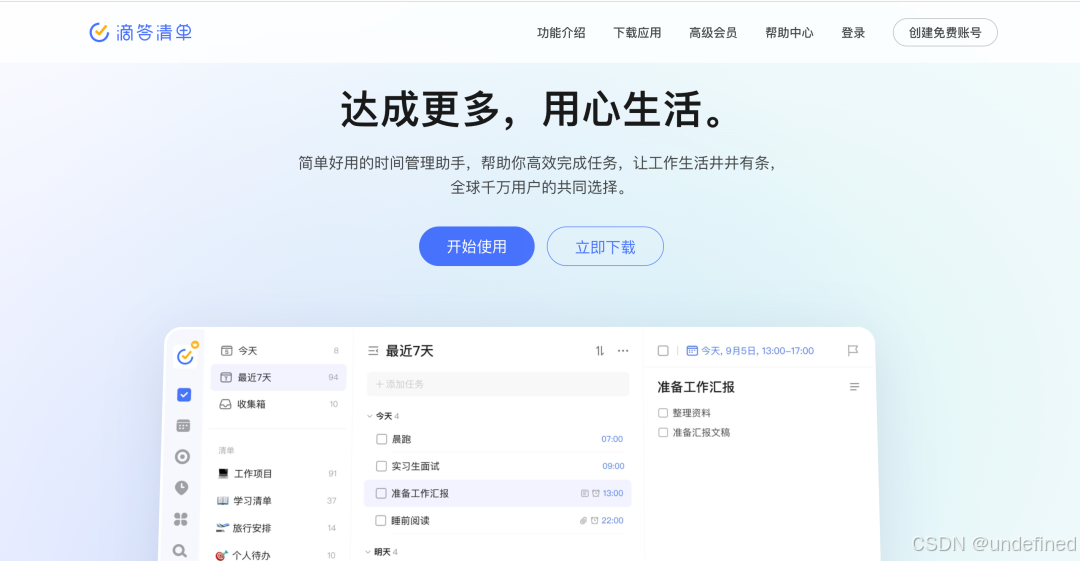Viewport: 1080px width, 561px height.
Task: Open the clock habit sidebar icon
Action: [x=181, y=488]
